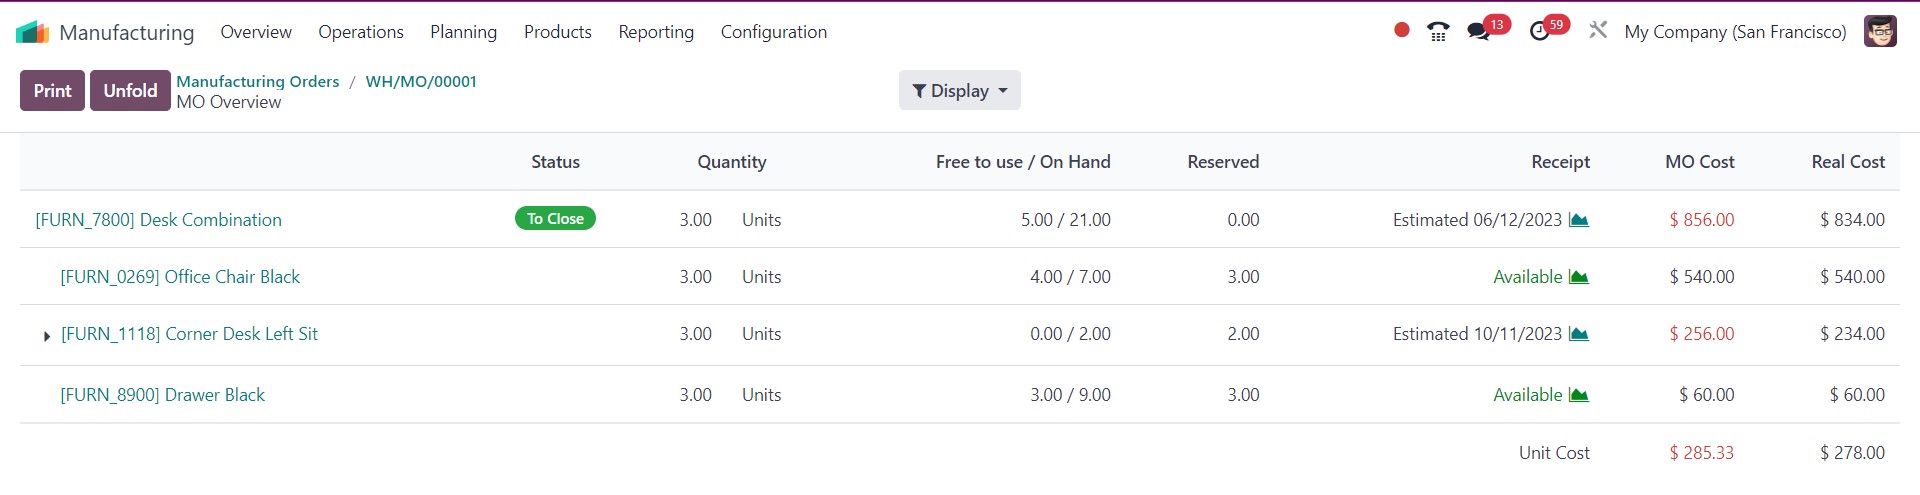Open the messages chat icon with 13
1920x495 pixels.
pos(1478,31)
